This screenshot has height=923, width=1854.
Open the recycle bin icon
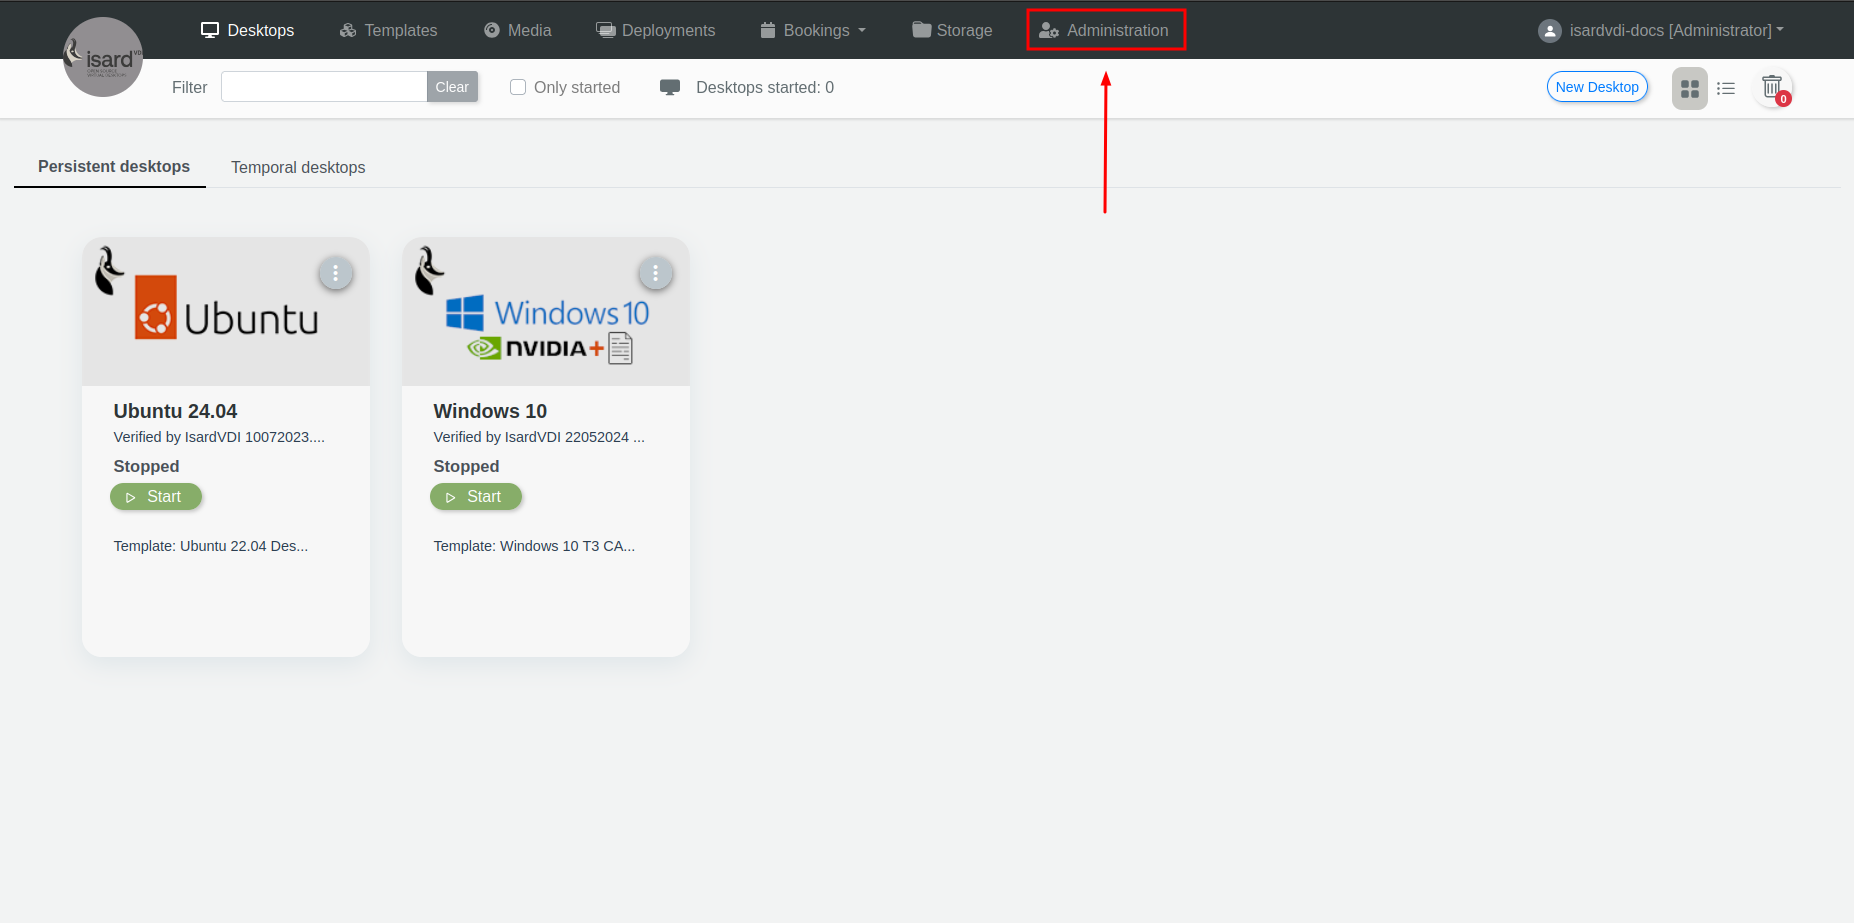[1772, 88]
